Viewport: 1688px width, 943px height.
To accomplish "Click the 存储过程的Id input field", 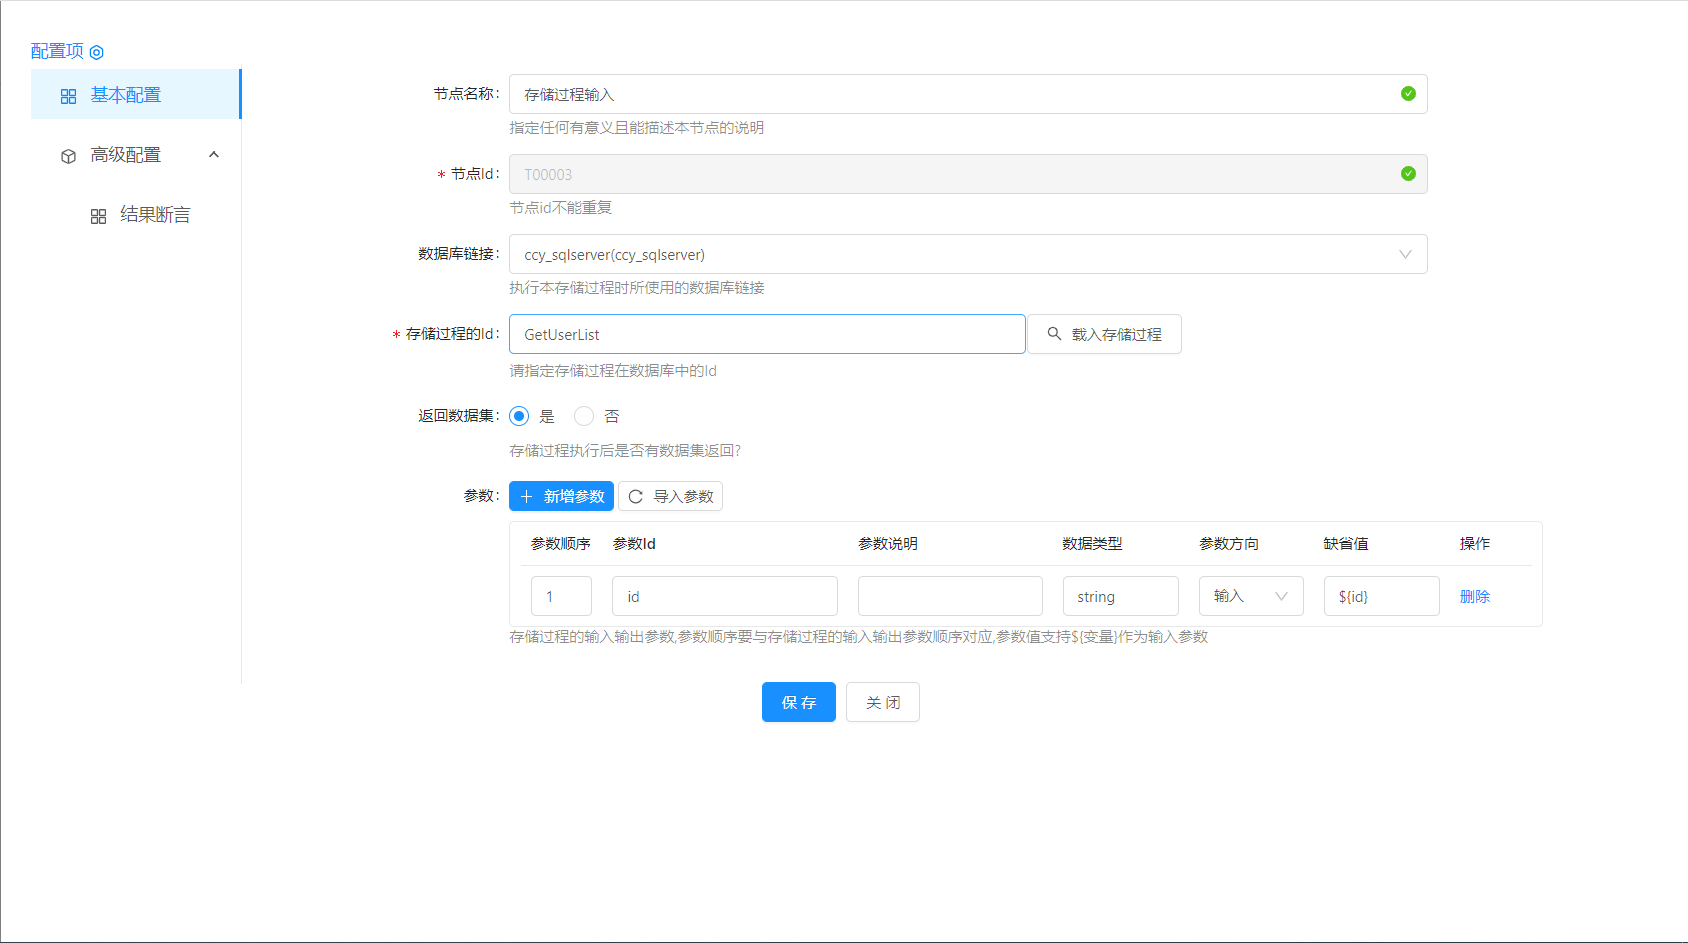I will point(766,334).
